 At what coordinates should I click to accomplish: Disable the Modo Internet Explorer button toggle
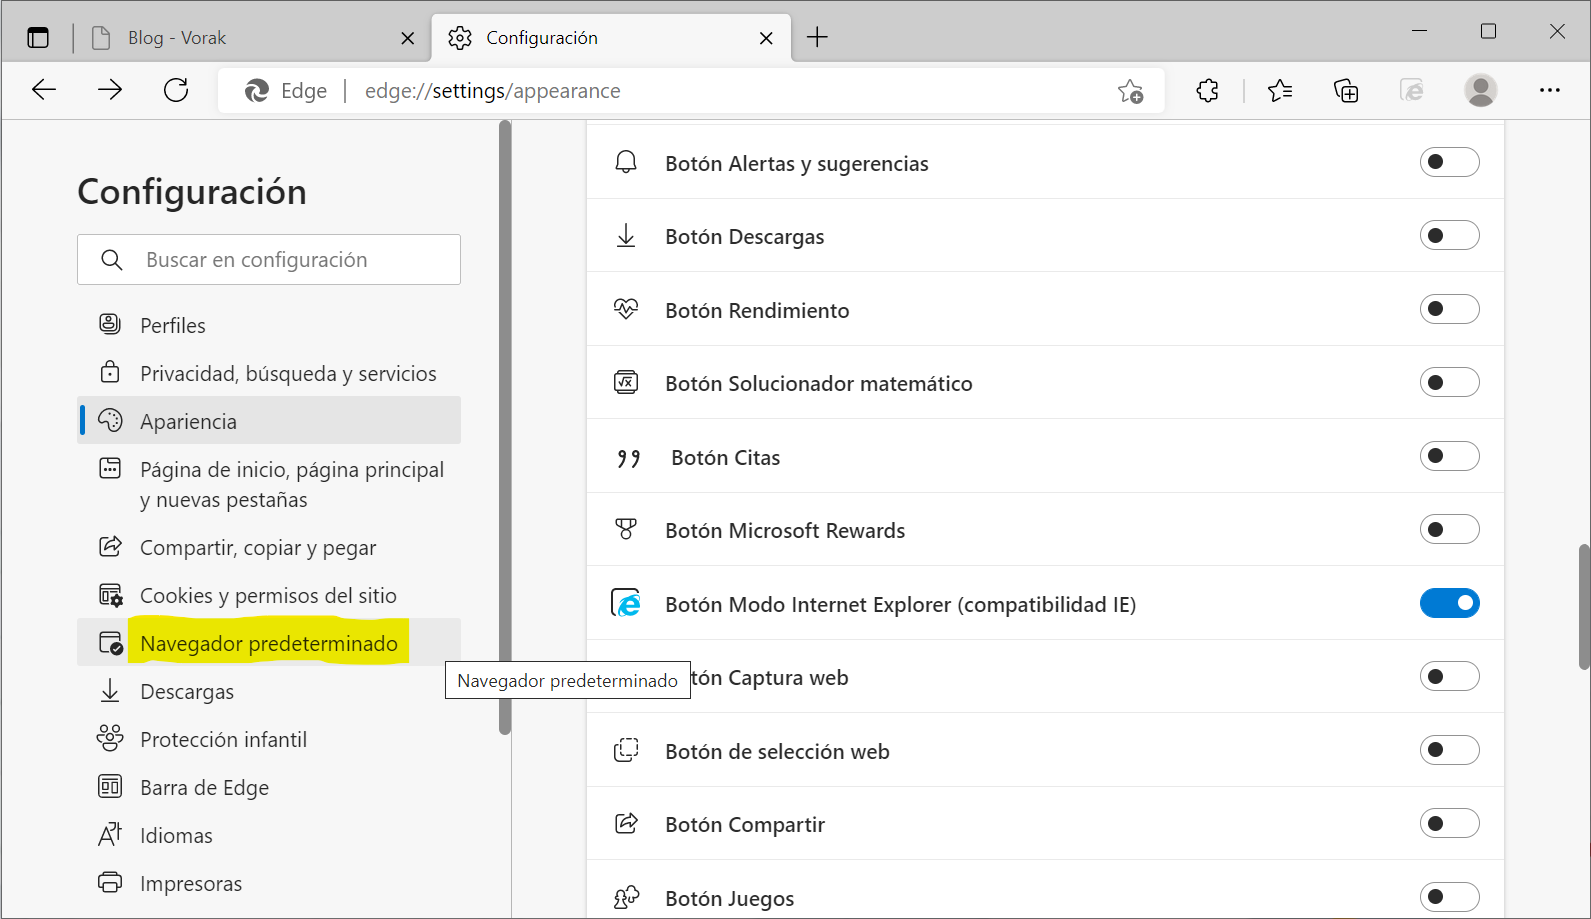coord(1449,603)
